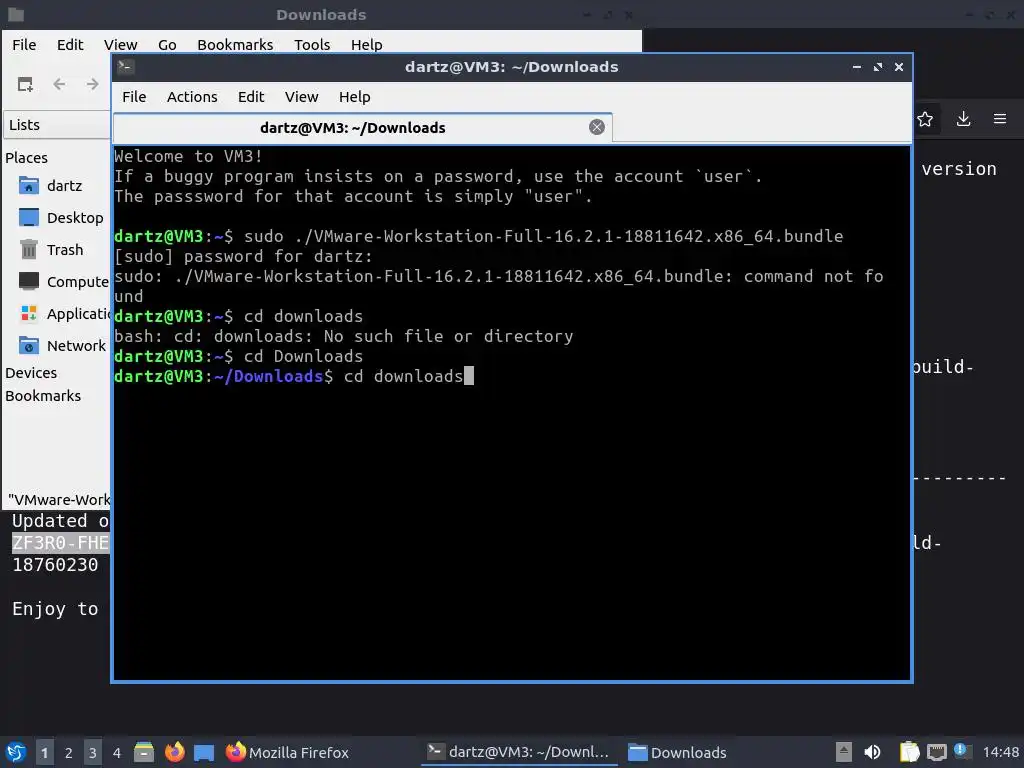Click the Network folder icon

point(29,345)
